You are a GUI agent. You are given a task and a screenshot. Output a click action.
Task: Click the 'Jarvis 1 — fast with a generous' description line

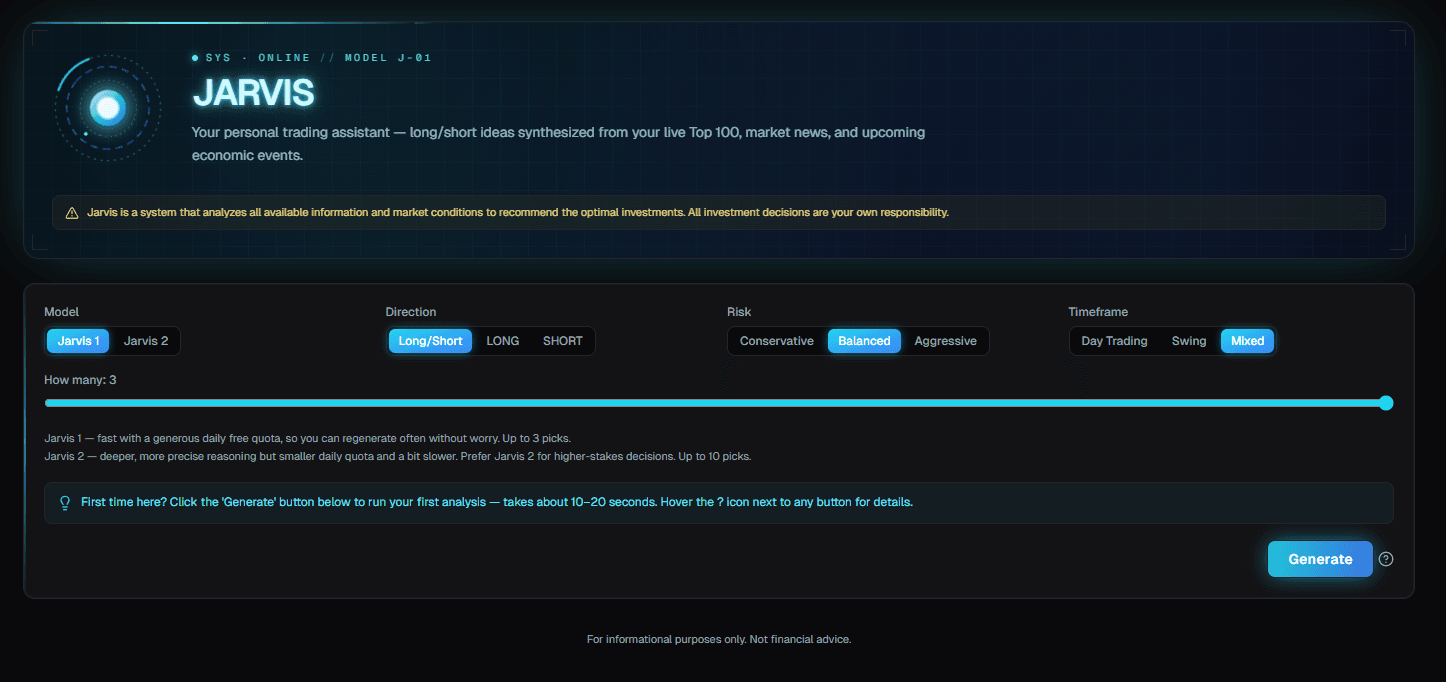click(x=307, y=439)
